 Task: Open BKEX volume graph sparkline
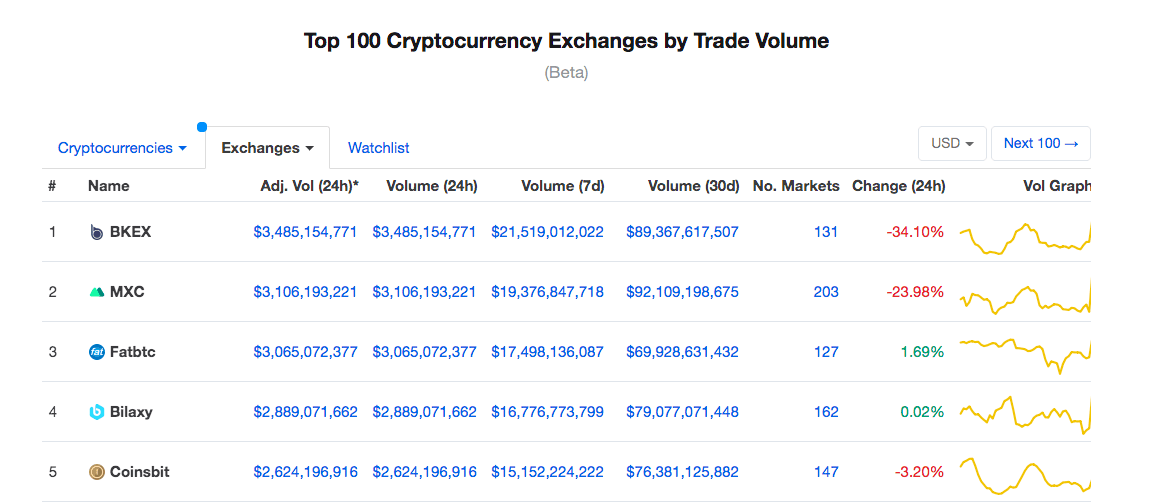coord(1024,238)
